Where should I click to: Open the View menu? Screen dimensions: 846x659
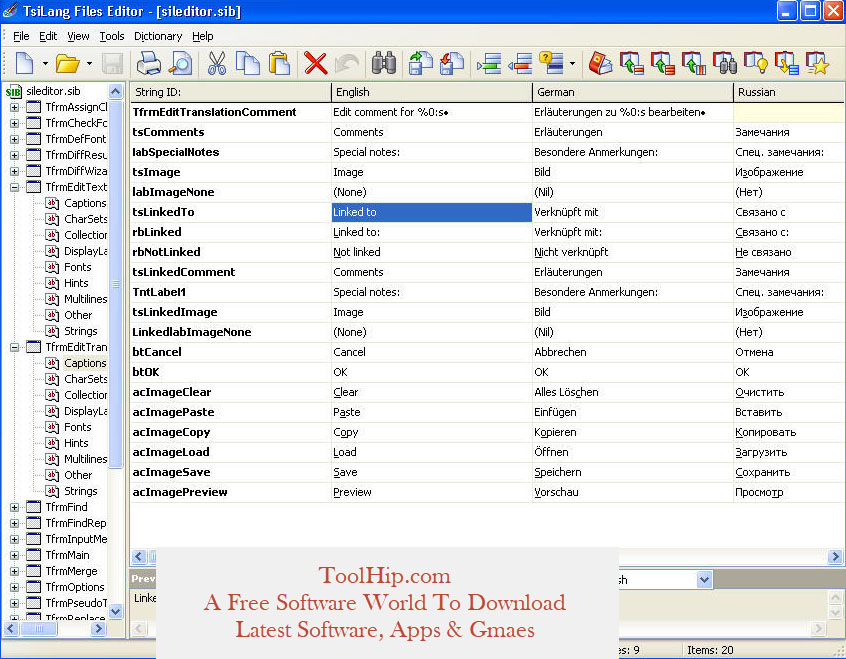pyautogui.click(x=78, y=36)
